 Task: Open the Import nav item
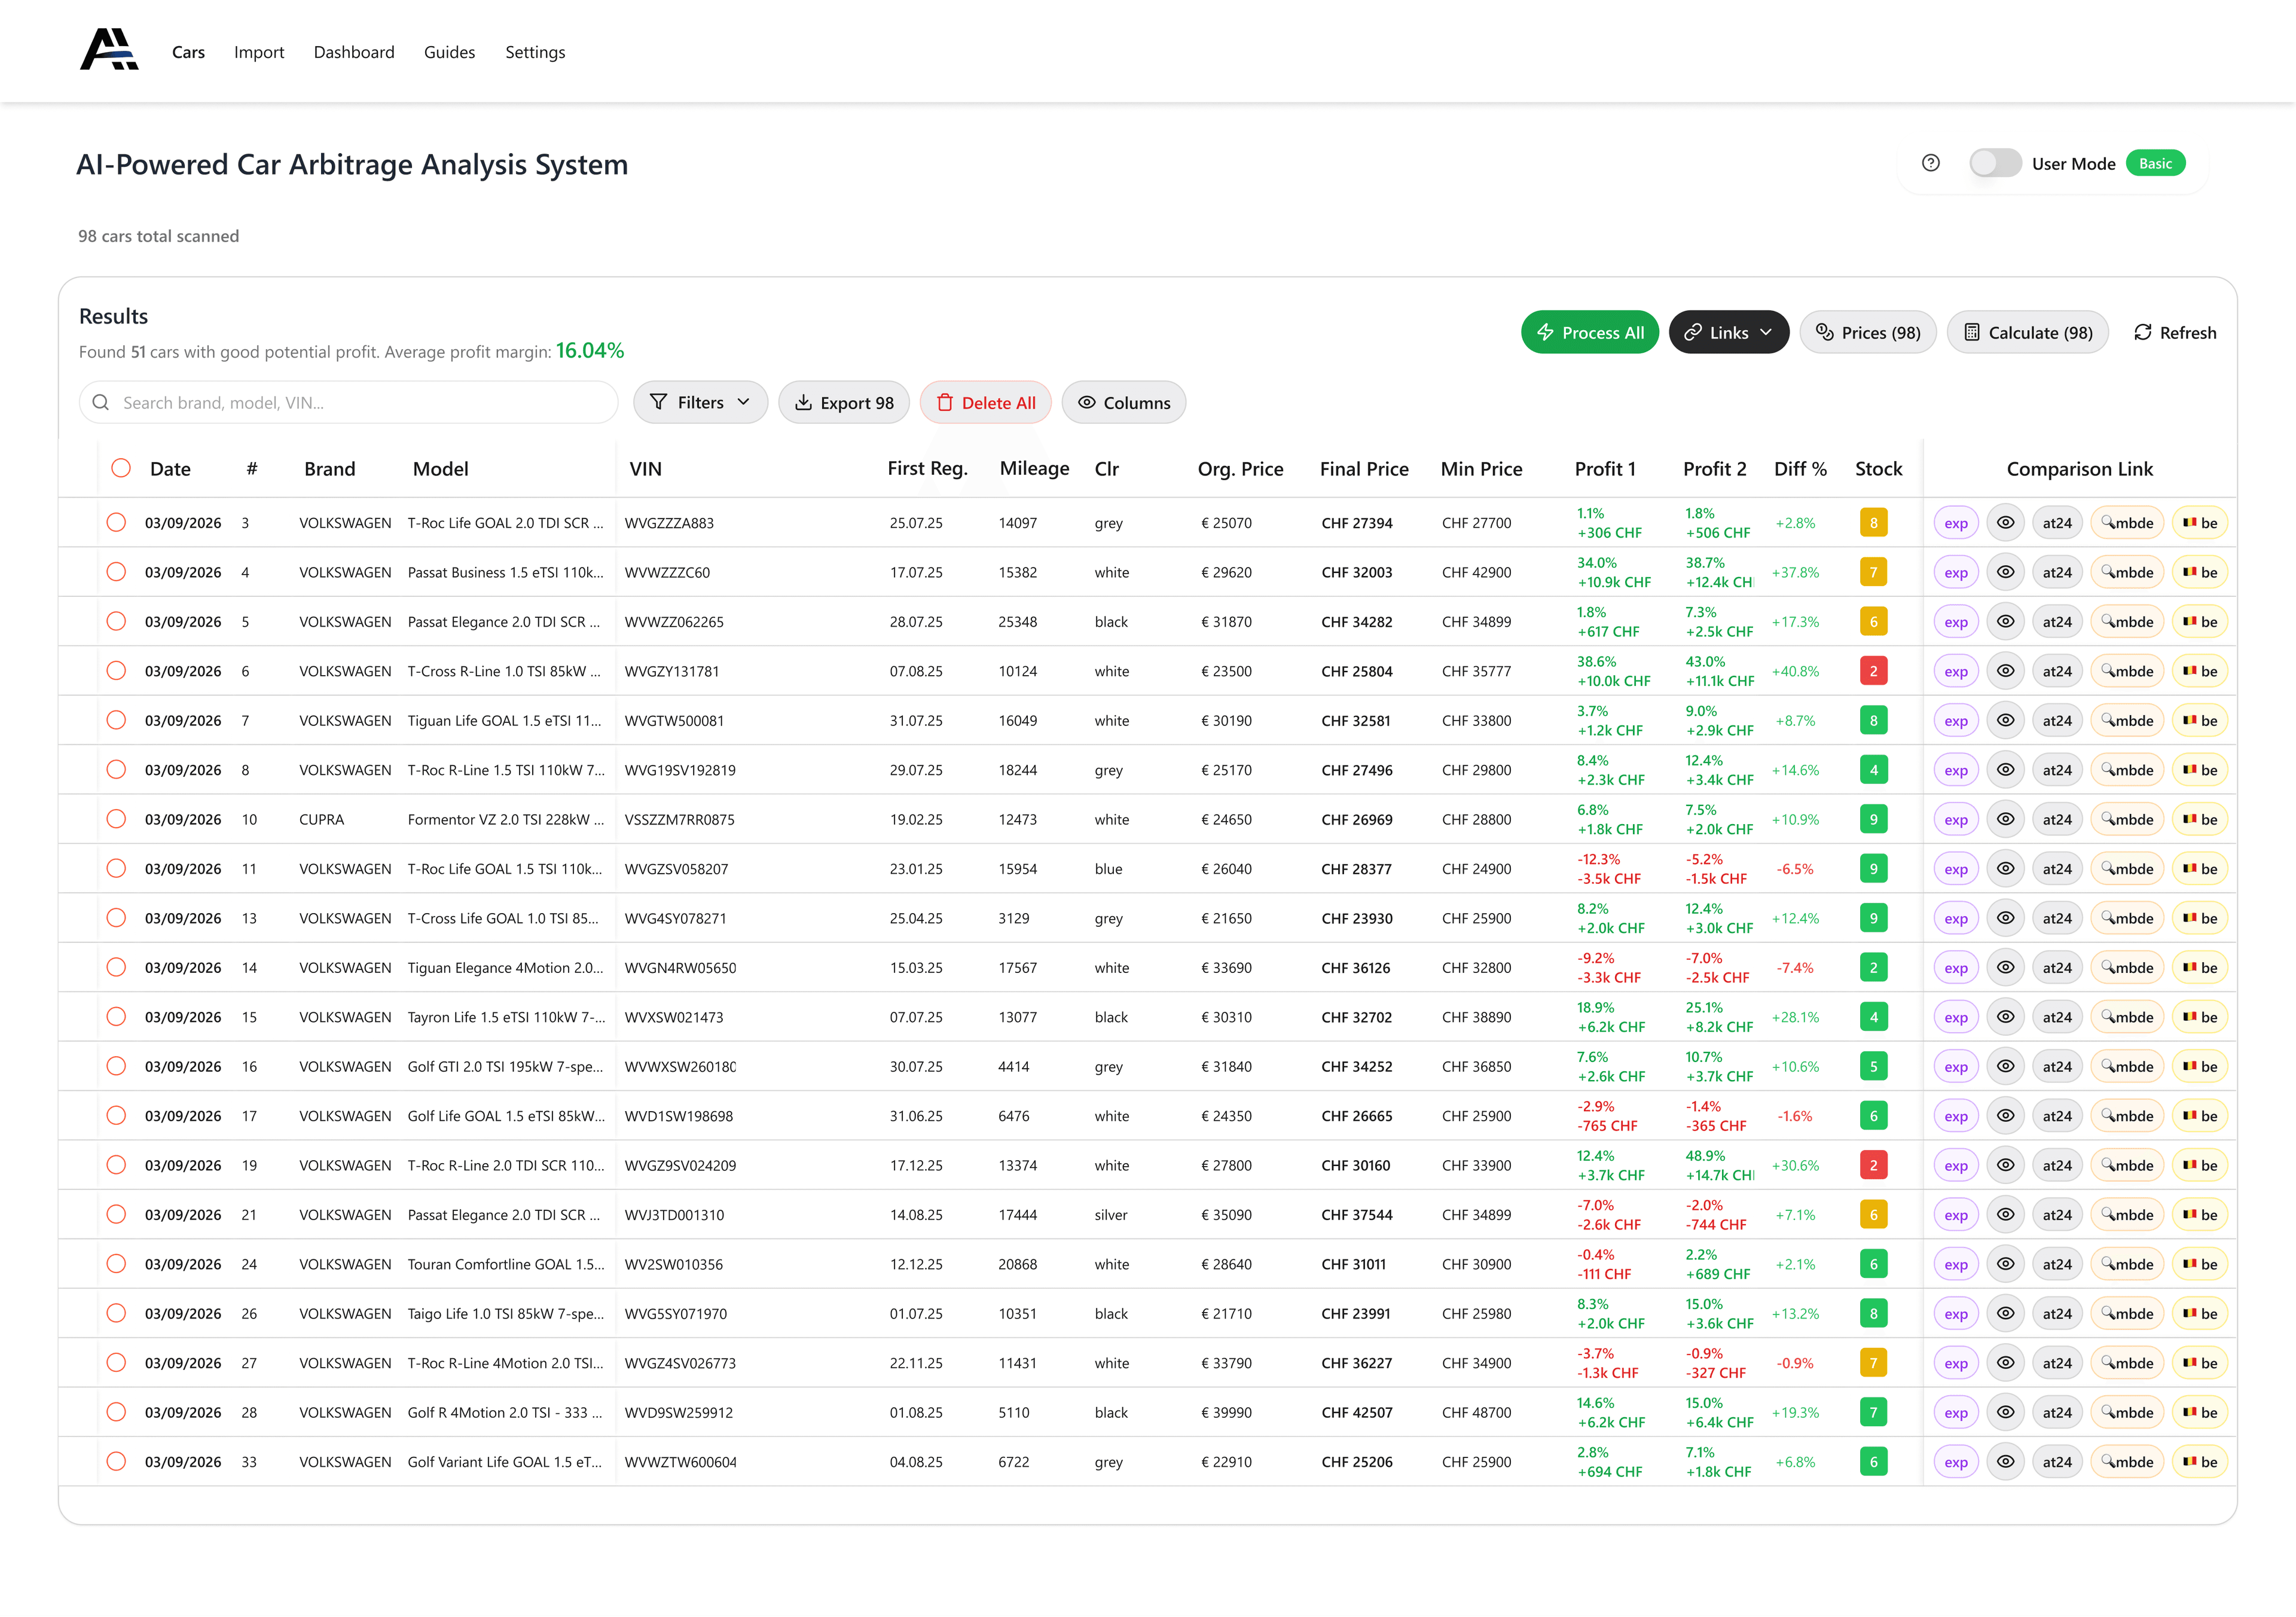pos(259,52)
